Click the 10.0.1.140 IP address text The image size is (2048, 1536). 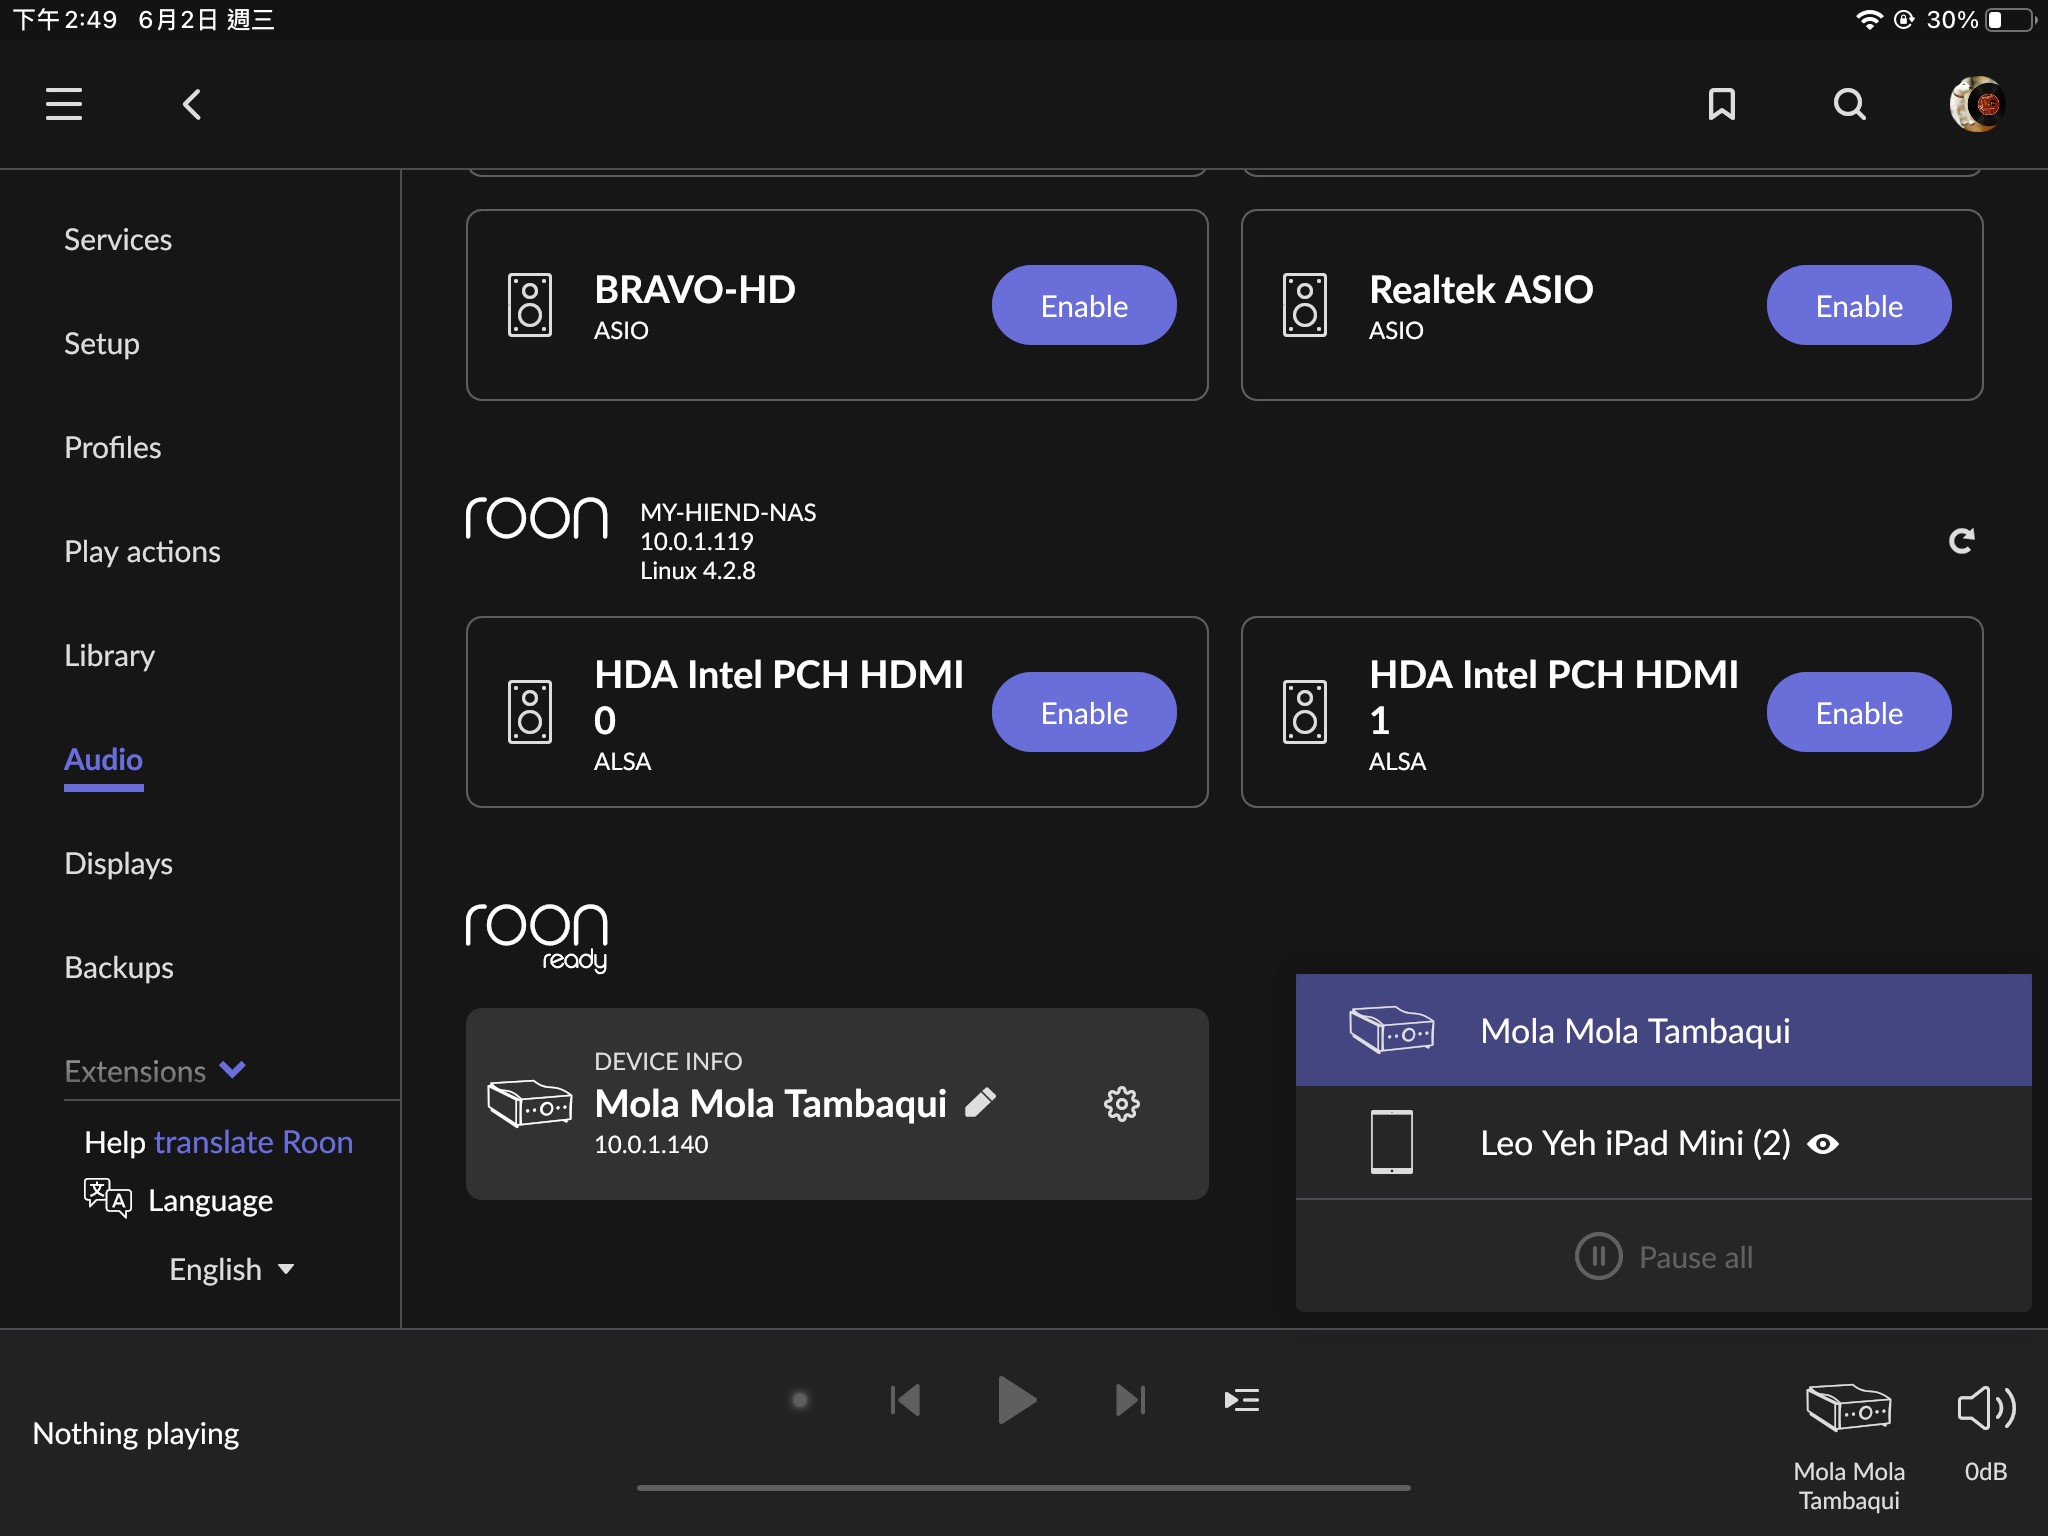[651, 1145]
